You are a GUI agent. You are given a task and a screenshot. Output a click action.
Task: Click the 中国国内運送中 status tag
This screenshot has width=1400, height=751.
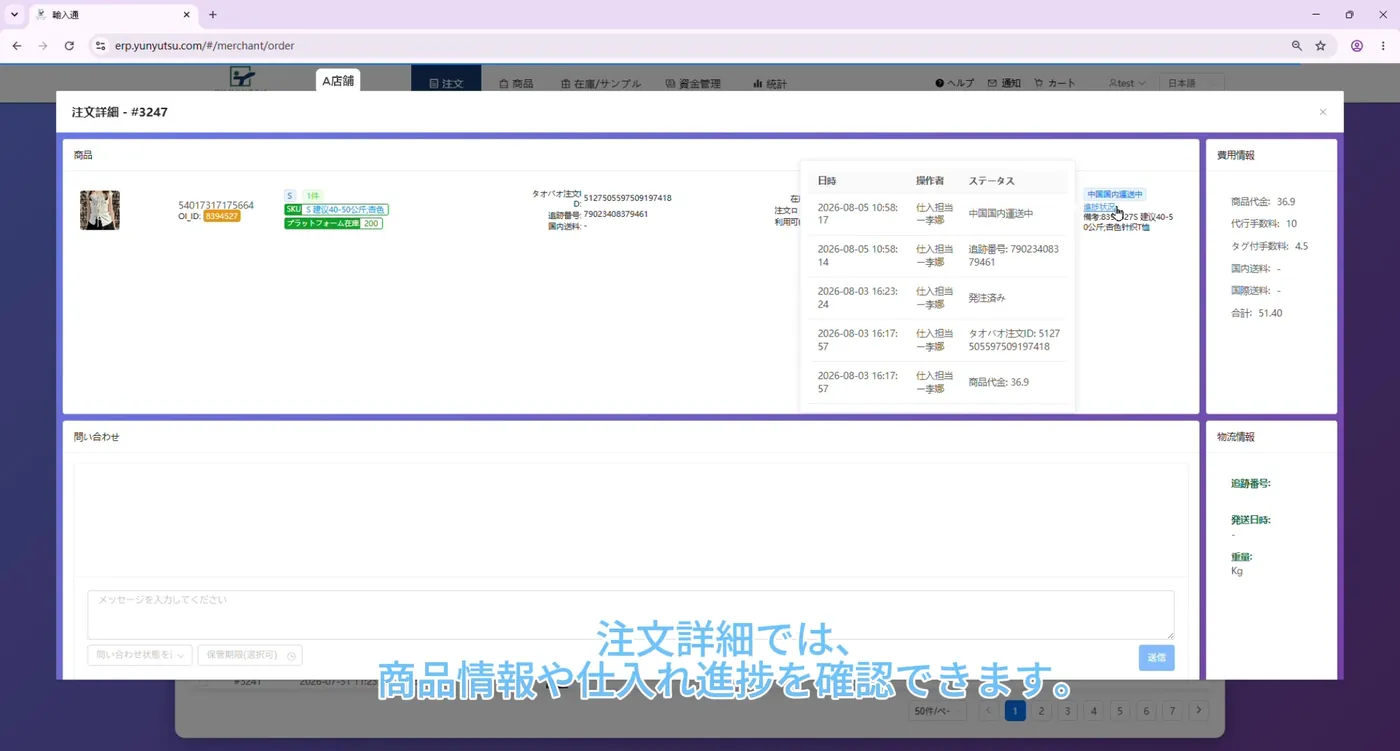click(1114, 194)
